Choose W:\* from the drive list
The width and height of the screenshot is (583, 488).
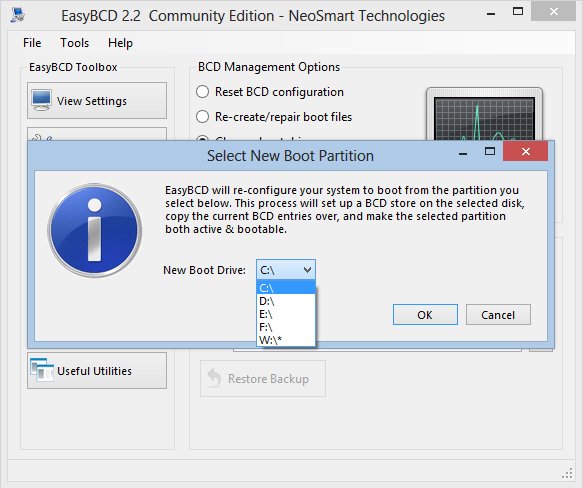pos(286,340)
